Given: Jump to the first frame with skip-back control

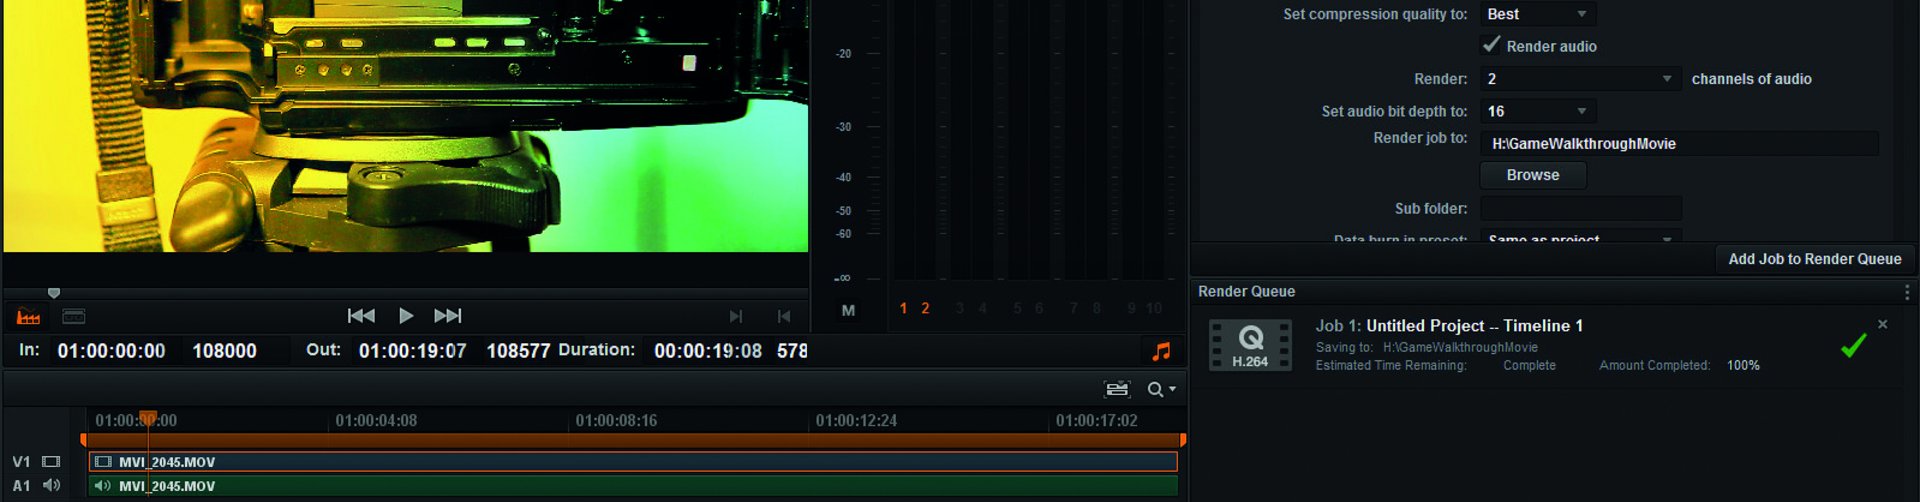Looking at the screenshot, I should pyautogui.click(x=361, y=316).
